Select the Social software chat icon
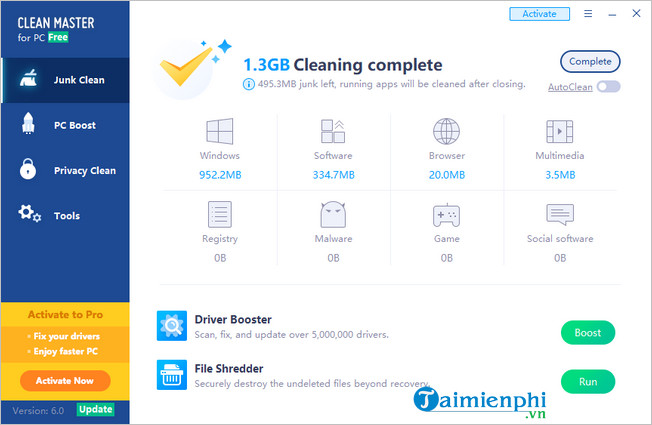The image size is (652, 425). point(560,214)
